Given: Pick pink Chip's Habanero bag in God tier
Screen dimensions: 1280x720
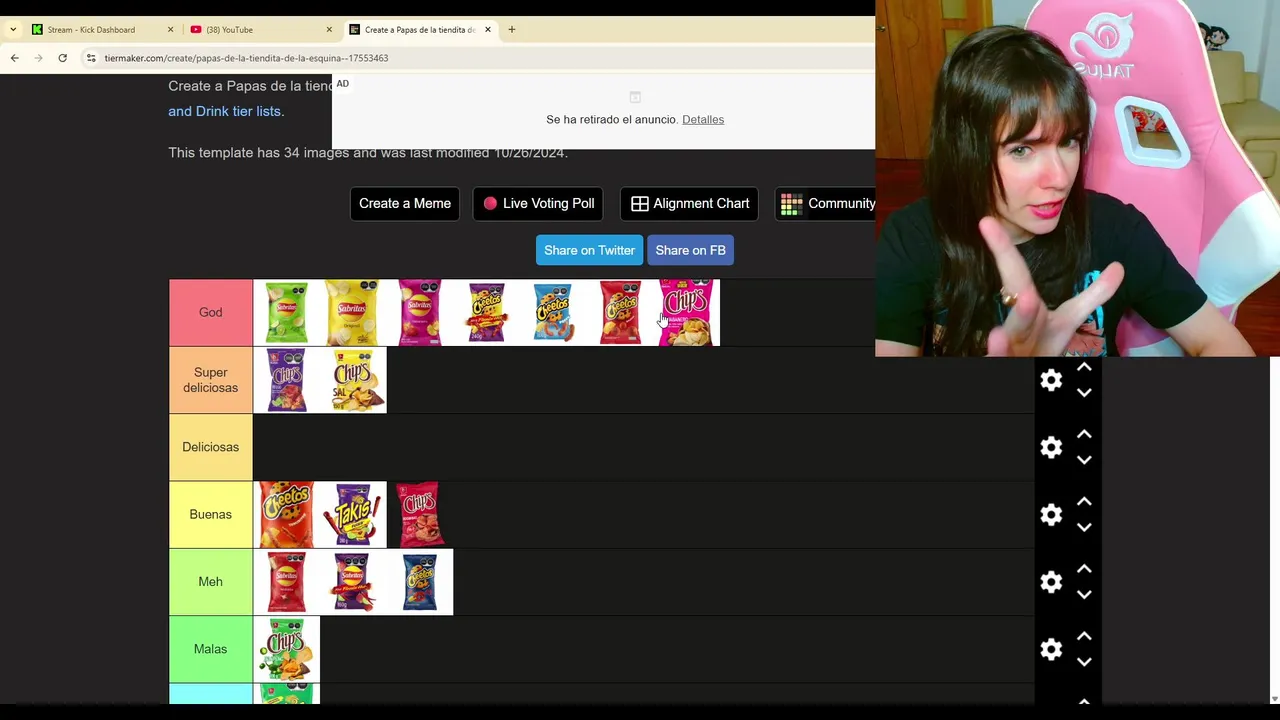Looking at the screenshot, I should click(x=687, y=313).
